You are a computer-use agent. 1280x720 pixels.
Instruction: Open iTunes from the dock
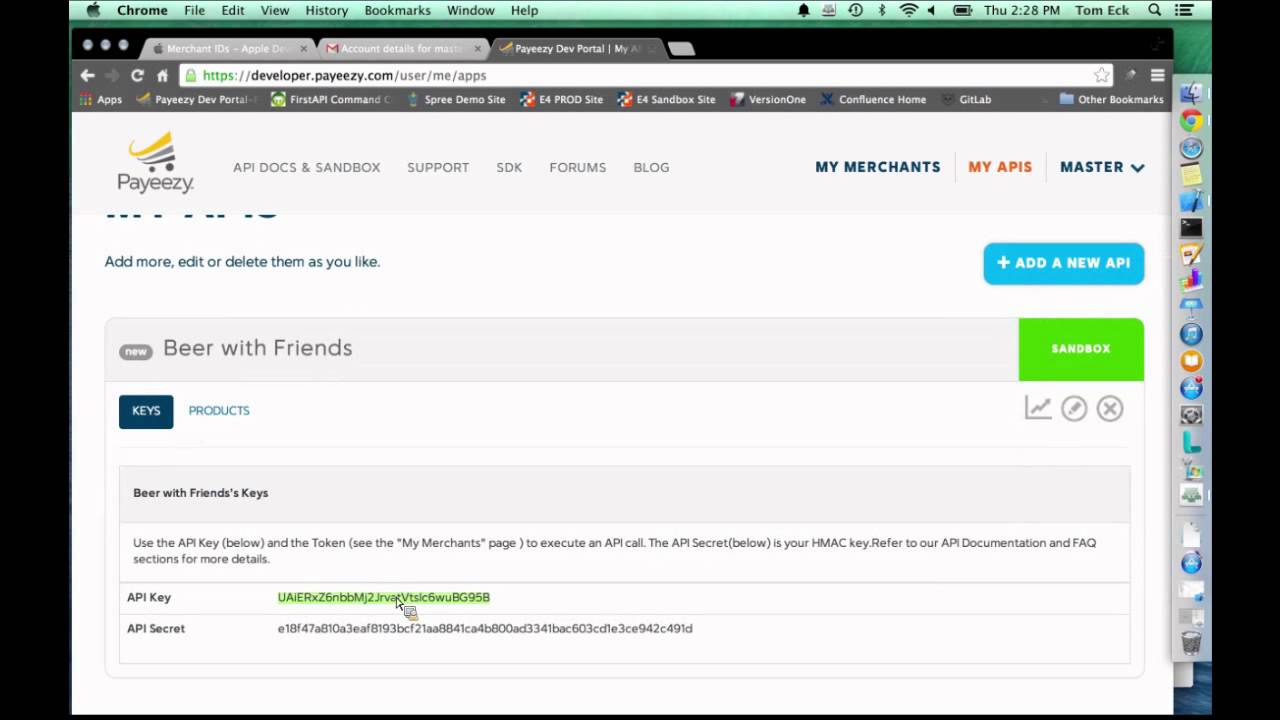[1191, 334]
